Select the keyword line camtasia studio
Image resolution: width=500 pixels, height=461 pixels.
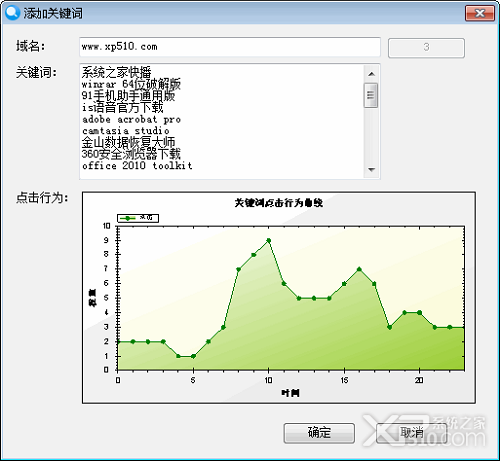(126, 131)
